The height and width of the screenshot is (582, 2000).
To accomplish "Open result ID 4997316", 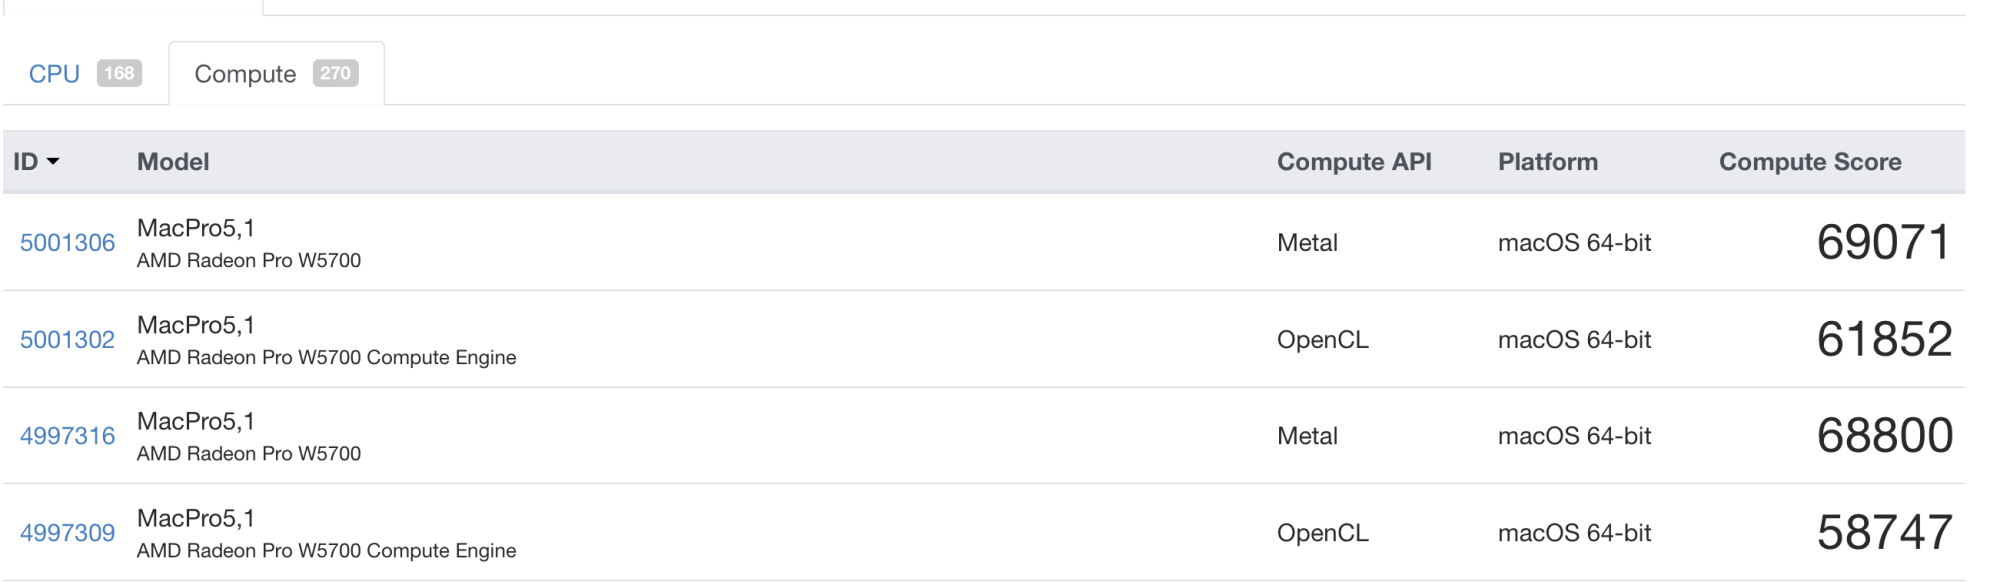I will tap(67, 436).
